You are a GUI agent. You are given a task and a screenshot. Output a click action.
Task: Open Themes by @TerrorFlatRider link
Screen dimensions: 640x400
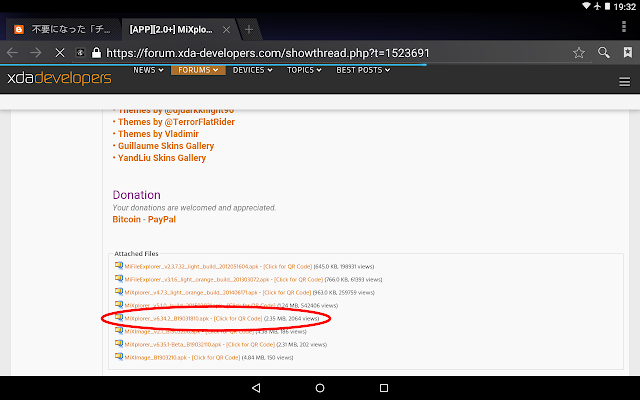pyautogui.click(x=176, y=122)
